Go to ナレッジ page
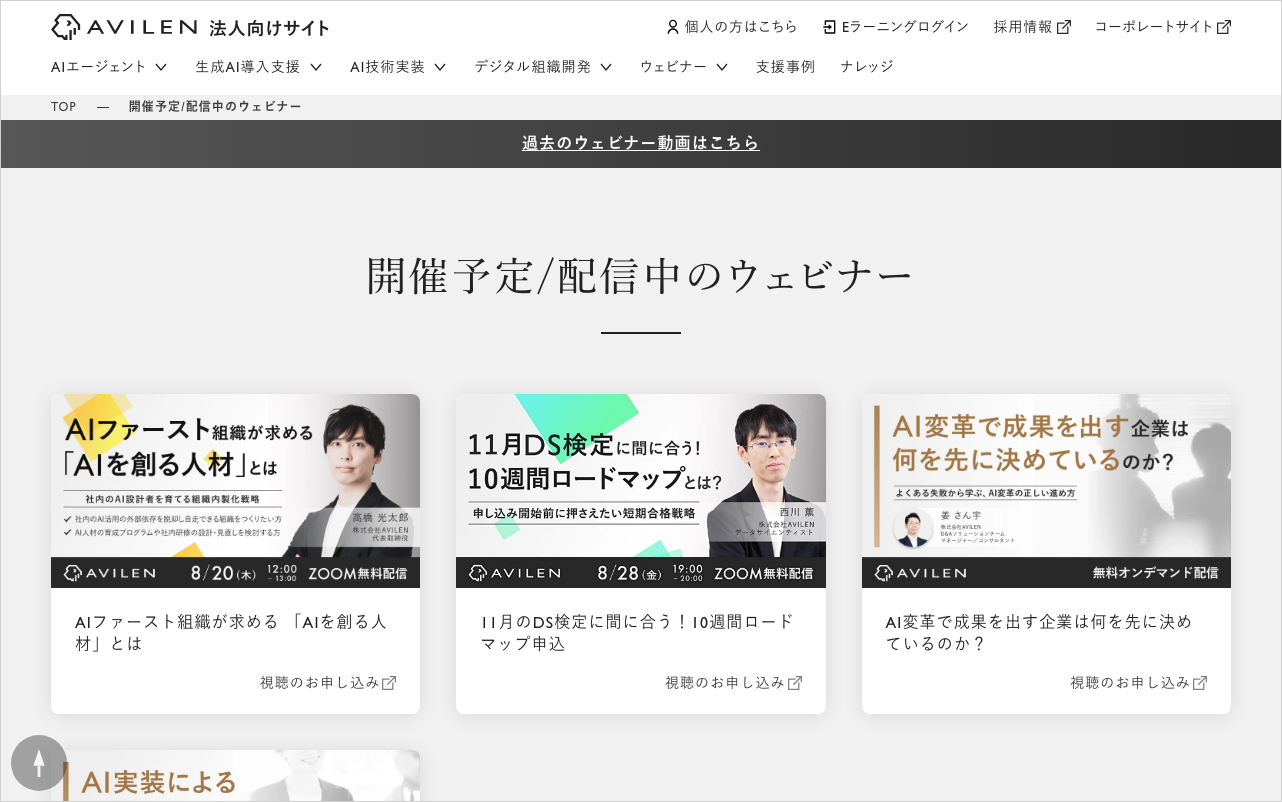1282x802 pixels. (x=867, y=67)
